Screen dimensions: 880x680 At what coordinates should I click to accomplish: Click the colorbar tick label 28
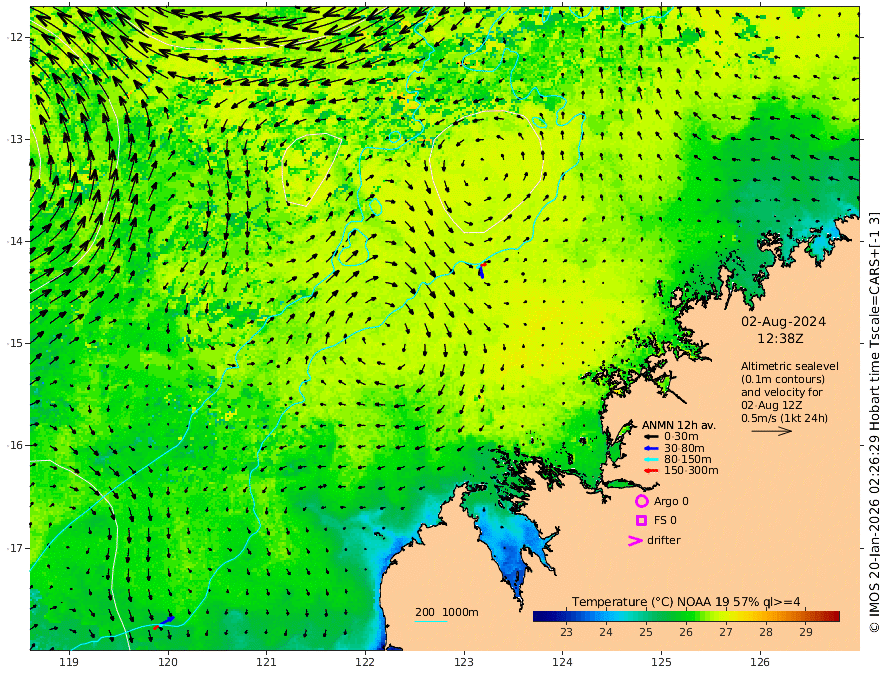pyautogui.click(x=766, y=632)
